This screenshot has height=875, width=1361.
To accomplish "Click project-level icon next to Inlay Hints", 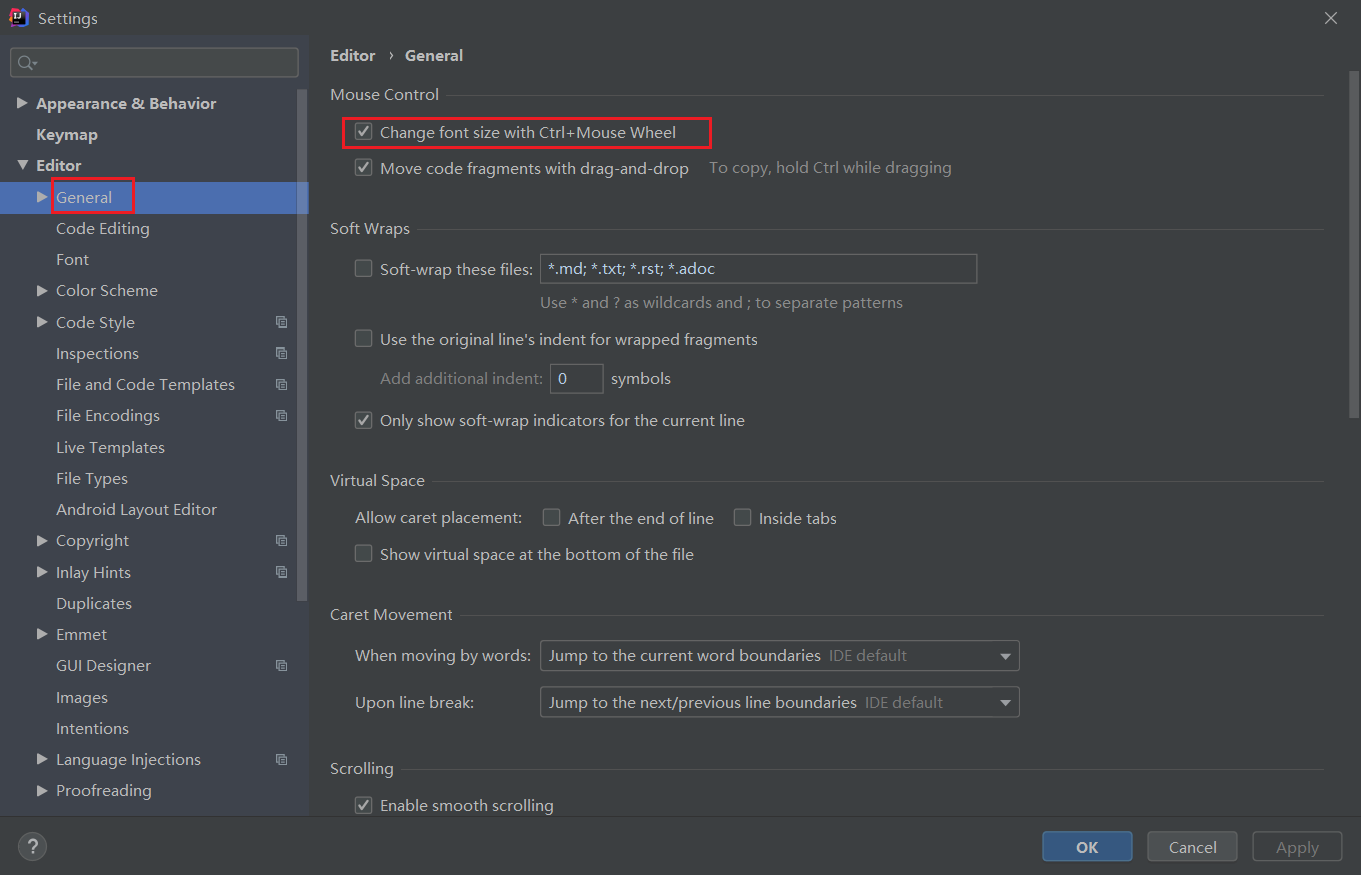I will [x=281, y=572].
